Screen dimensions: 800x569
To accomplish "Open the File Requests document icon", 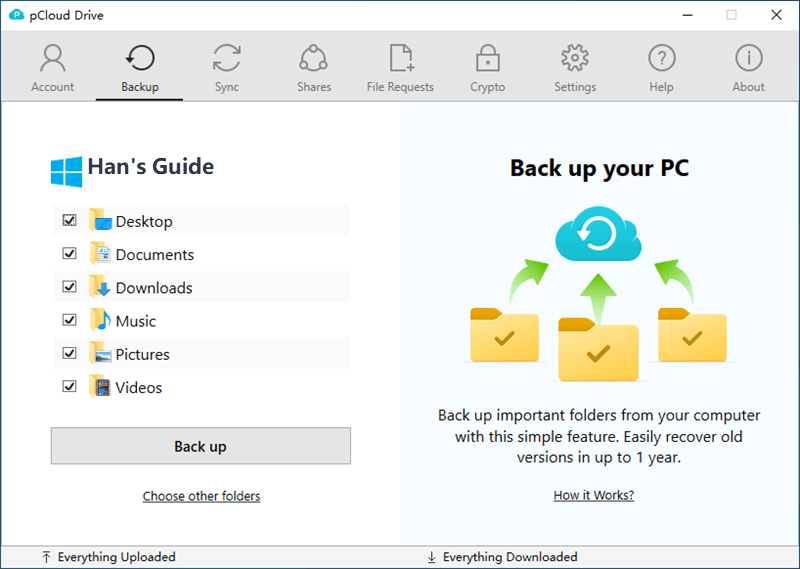I will point(402,58).
